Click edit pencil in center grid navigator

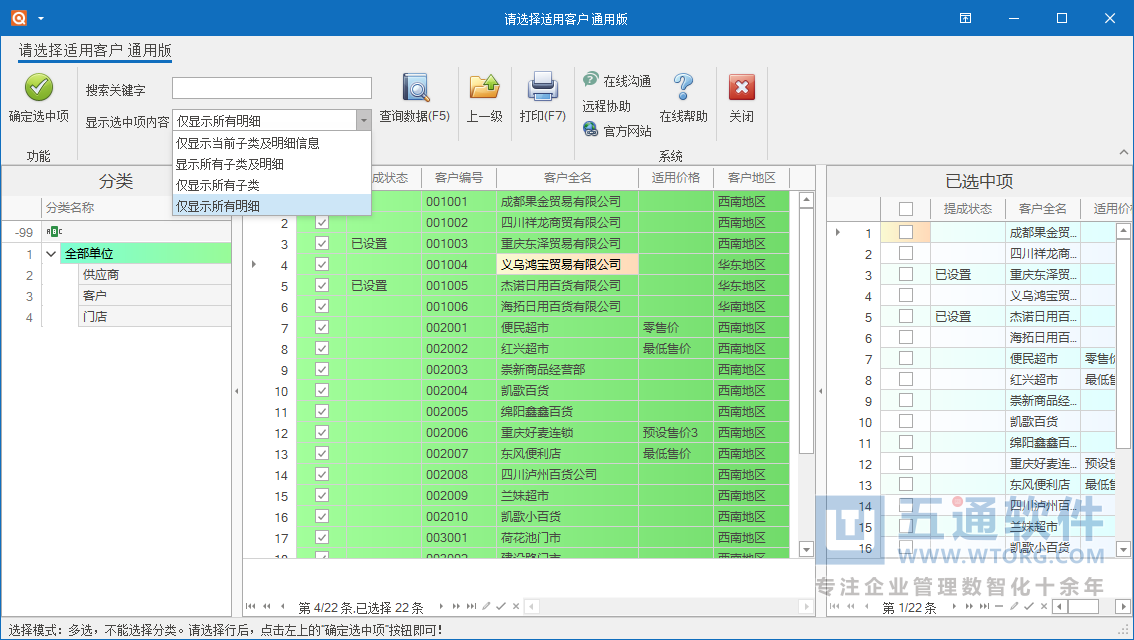(x=487, y=606)
